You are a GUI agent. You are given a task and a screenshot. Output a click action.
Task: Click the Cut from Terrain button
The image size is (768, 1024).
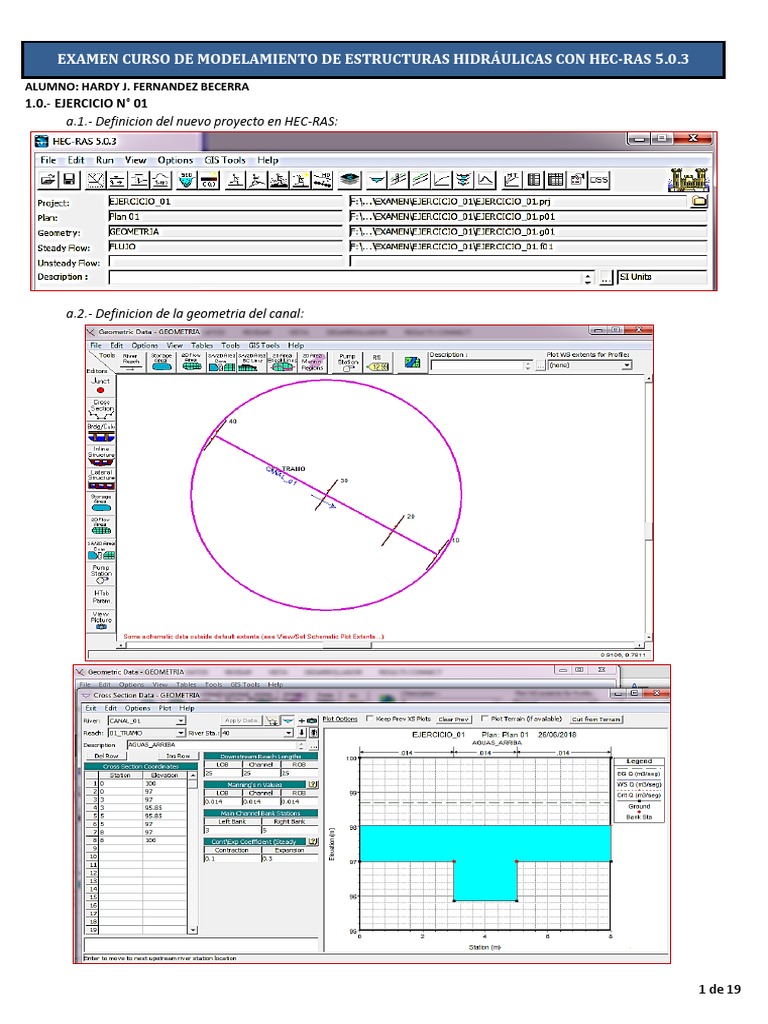click(x=596, y=719)
